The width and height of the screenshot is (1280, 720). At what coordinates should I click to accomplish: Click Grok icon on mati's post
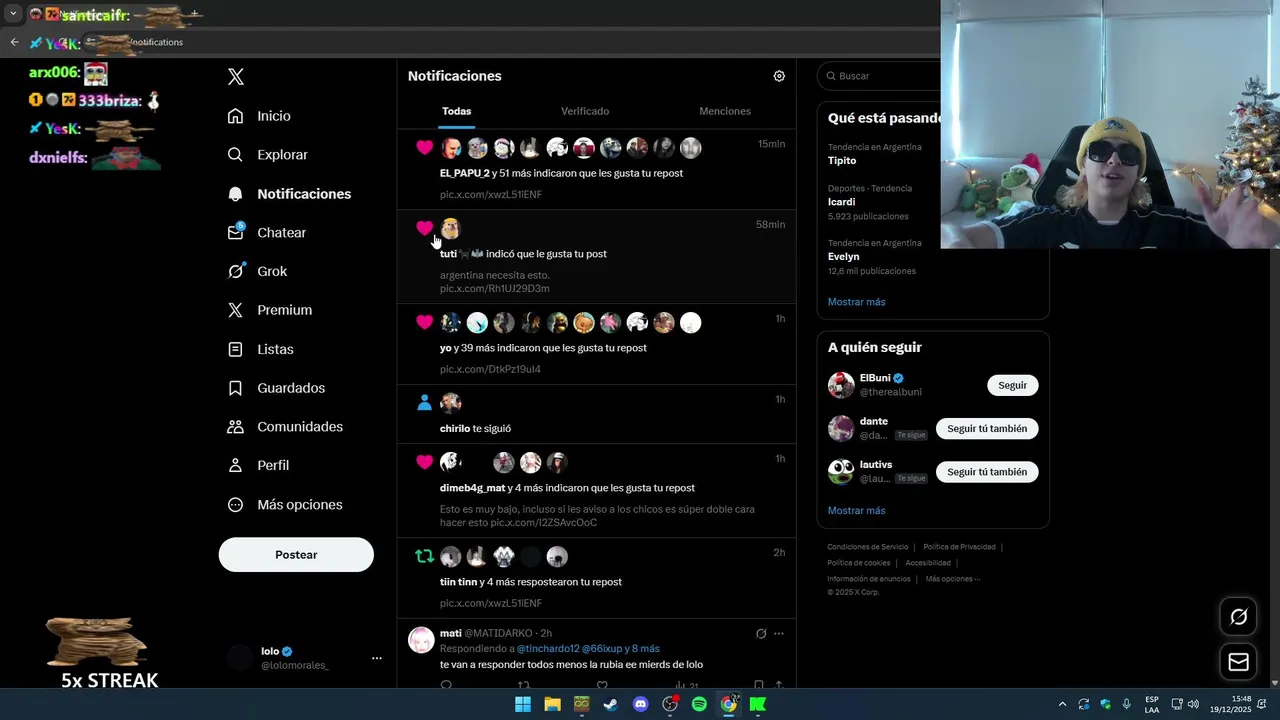[761, 633]
